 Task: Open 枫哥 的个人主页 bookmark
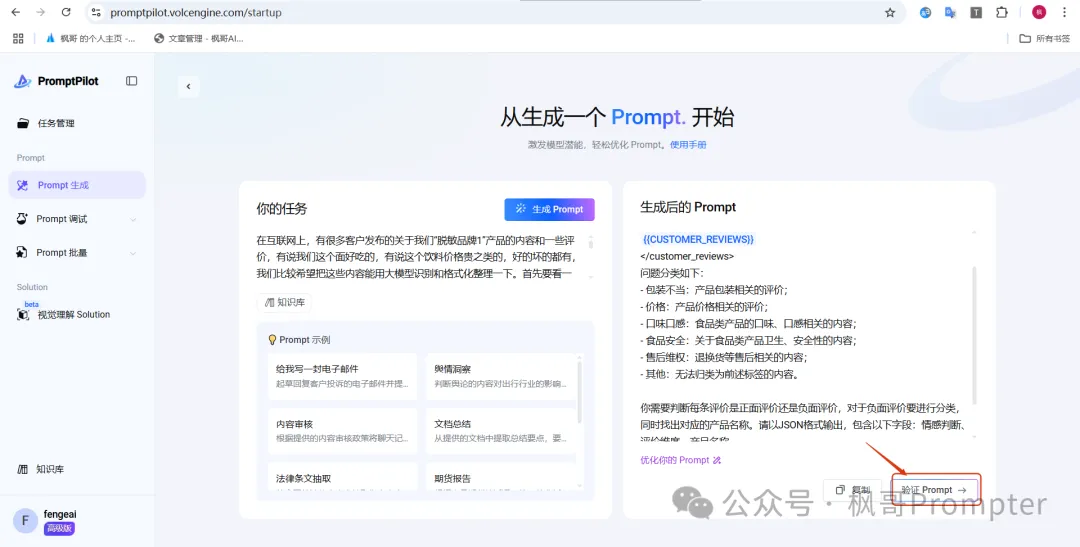pyautogui.click(x=91, y=39)
